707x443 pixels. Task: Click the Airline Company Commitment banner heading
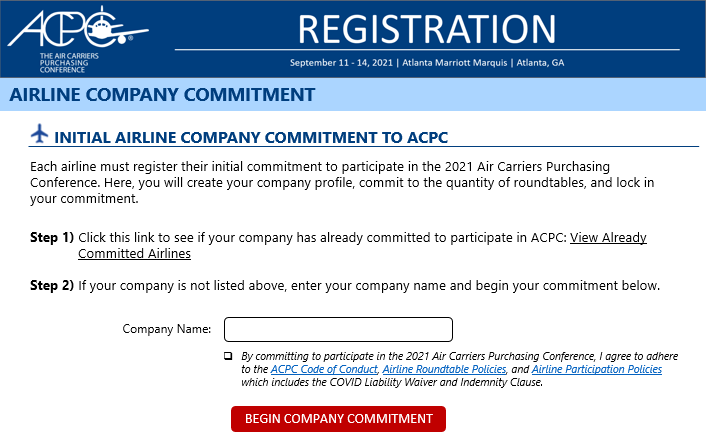pyautogui.click(x=162, y=95)
